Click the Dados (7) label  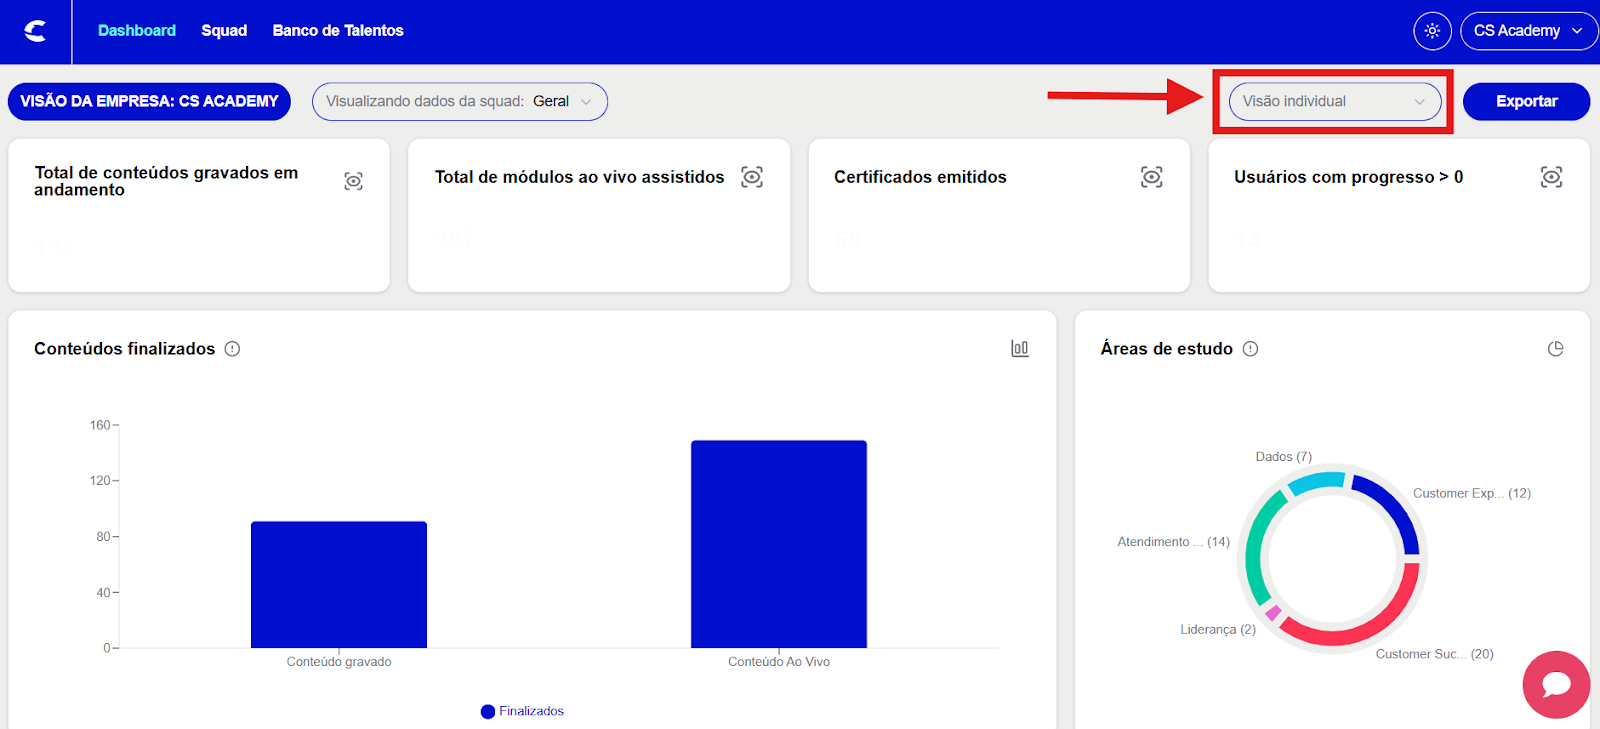[x=1284, y=457]
